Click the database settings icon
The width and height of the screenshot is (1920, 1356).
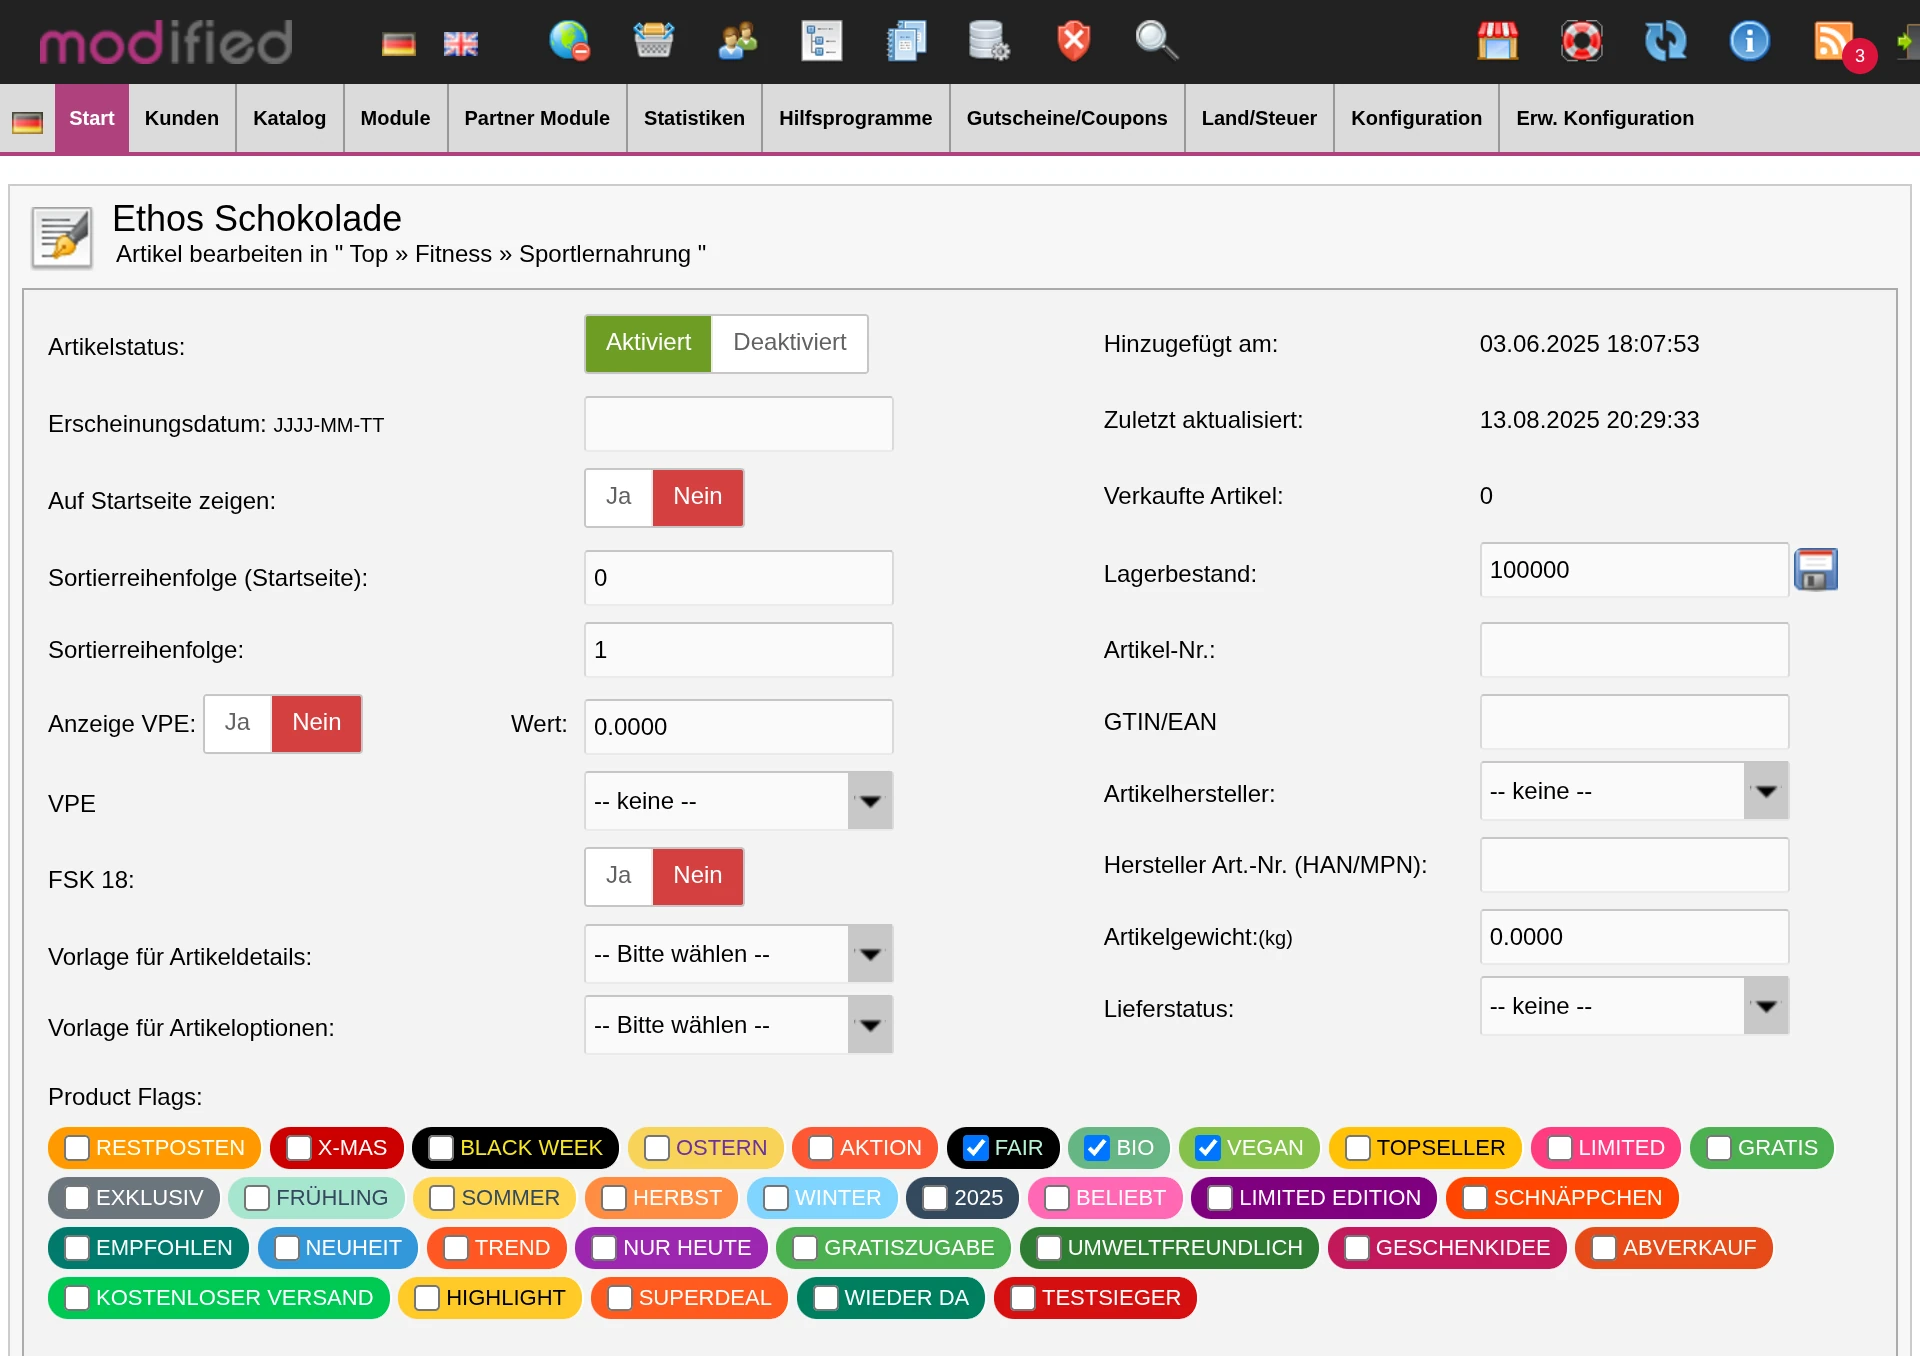pos(988,41)
